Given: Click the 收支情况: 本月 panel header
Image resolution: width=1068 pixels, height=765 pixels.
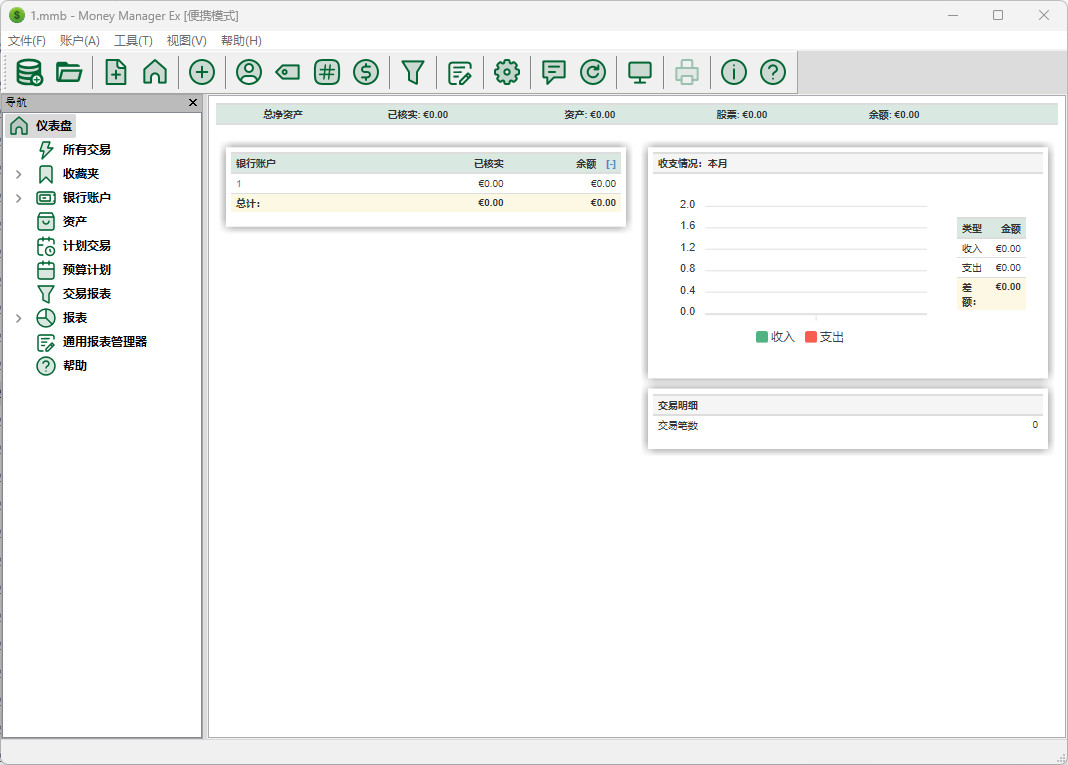Looking at the screenshot, I should click(847, 163).
